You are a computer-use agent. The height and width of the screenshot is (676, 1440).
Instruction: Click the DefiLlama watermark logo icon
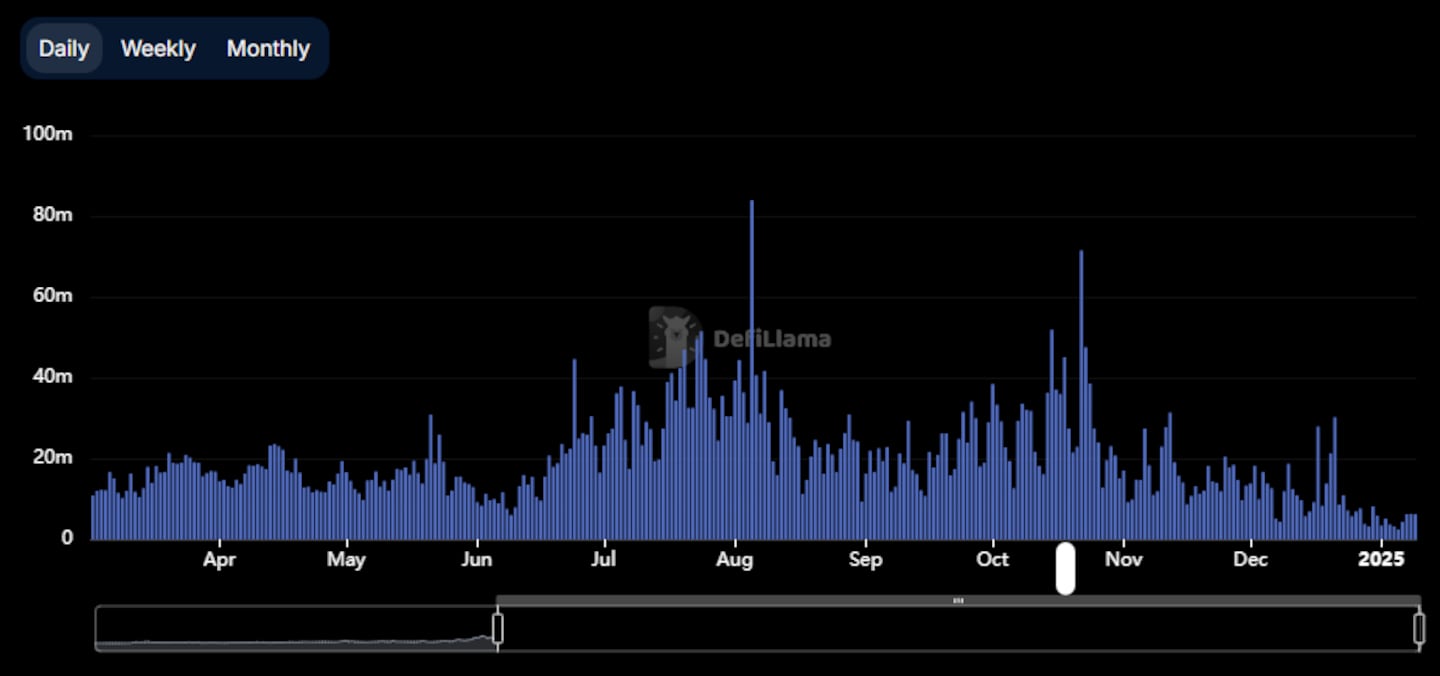click(675, 337)
